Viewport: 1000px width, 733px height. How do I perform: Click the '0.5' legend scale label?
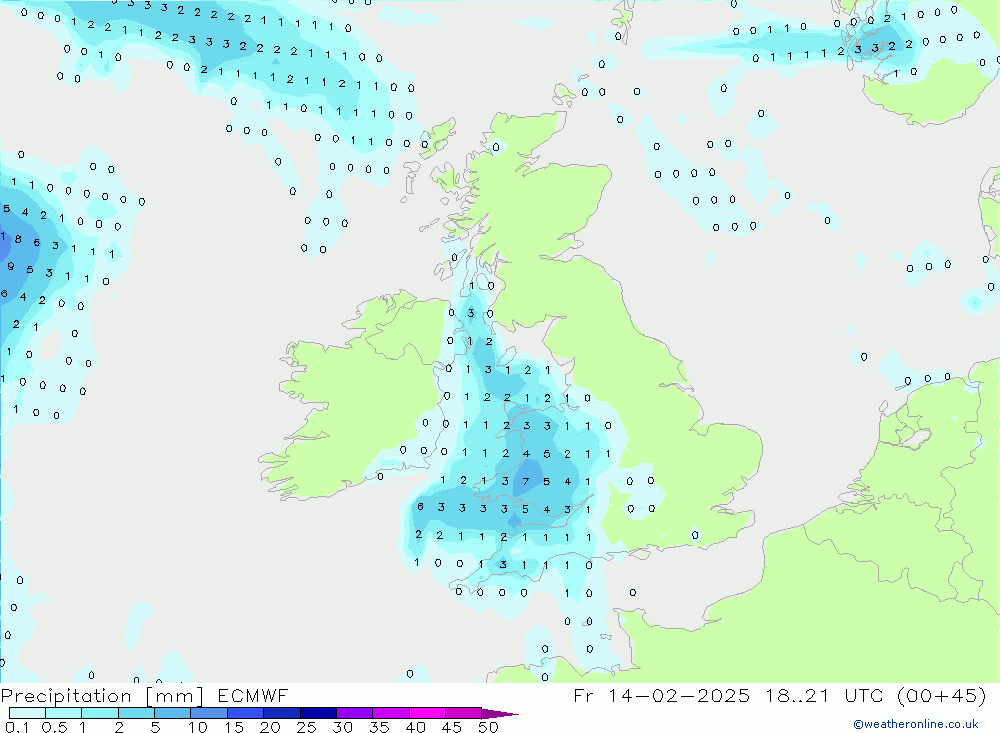[x=54, y=727]
